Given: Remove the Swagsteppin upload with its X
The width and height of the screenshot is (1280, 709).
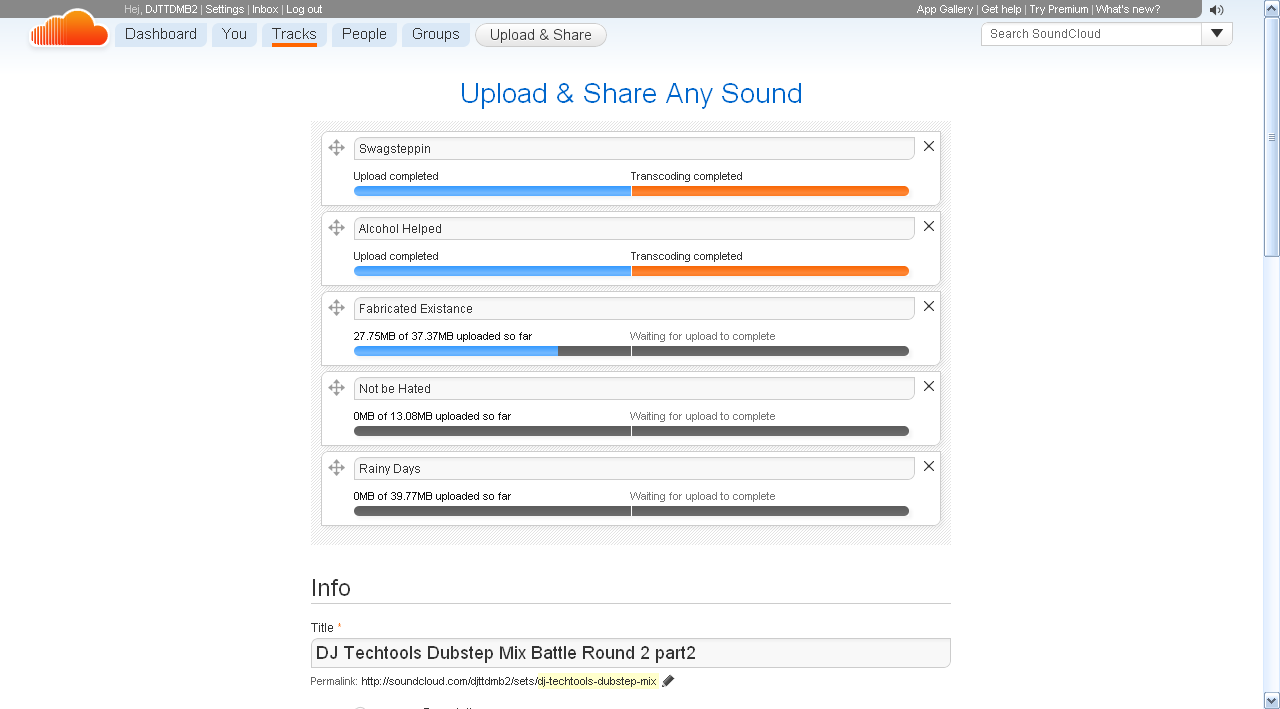Looking at the screenshot, I should [x=929, y=146].
